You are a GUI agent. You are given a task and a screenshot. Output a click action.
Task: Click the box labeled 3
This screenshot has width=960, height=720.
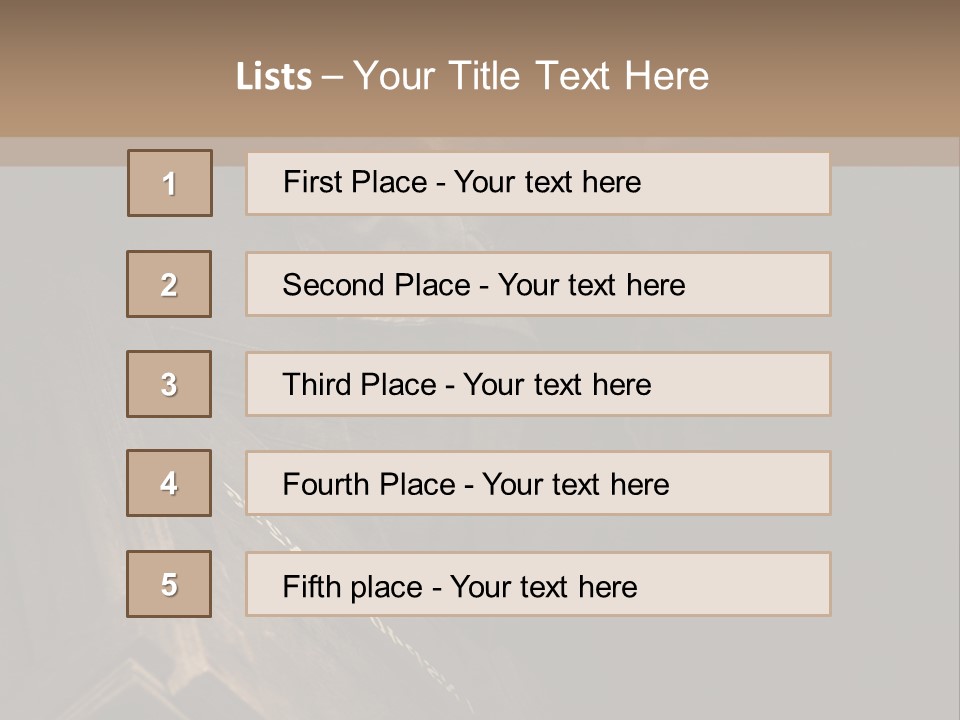pyautogui.click(x=169, y=384)
